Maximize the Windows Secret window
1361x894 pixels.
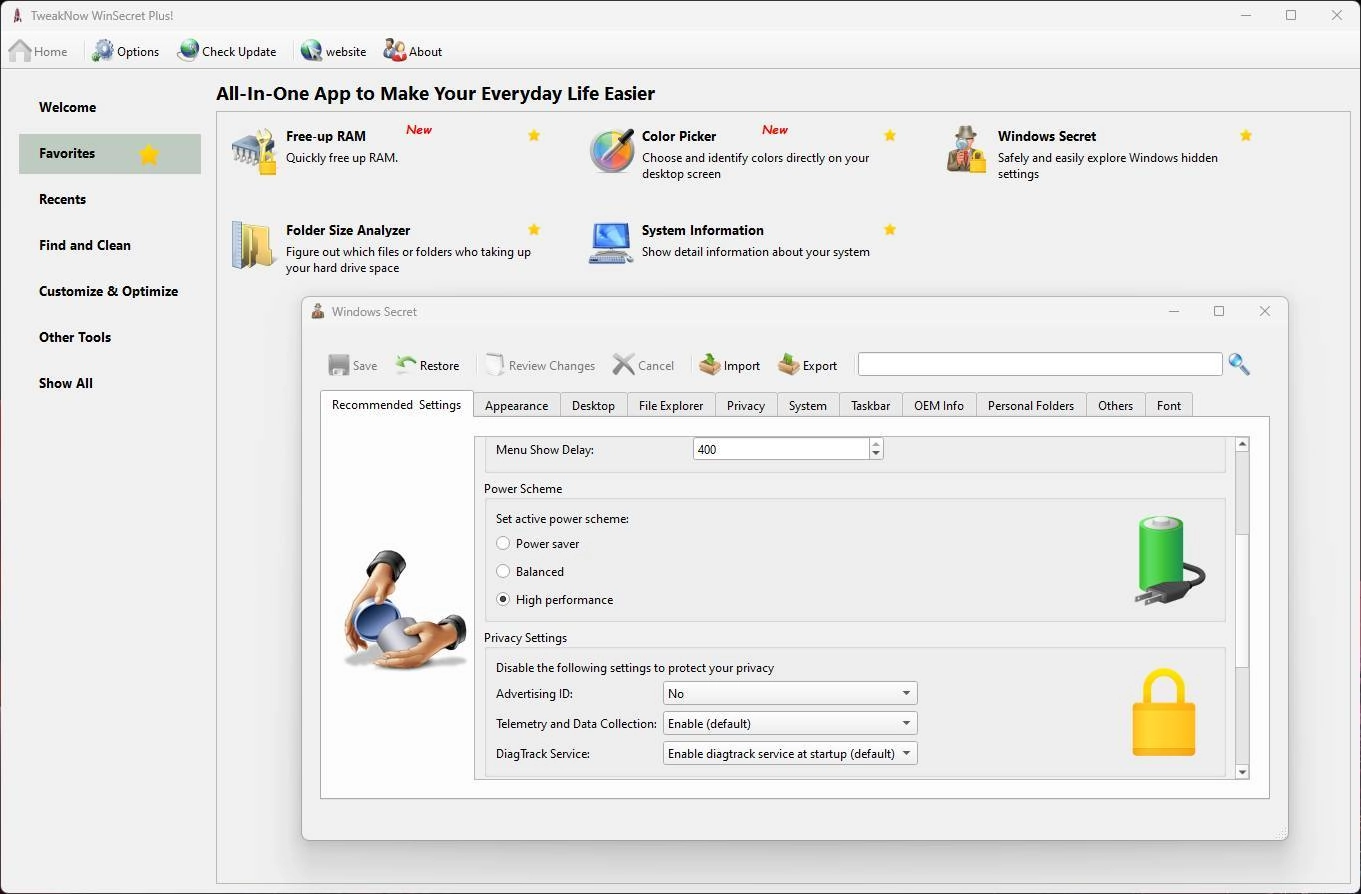pyautogui.click(x=1219, y=311)
